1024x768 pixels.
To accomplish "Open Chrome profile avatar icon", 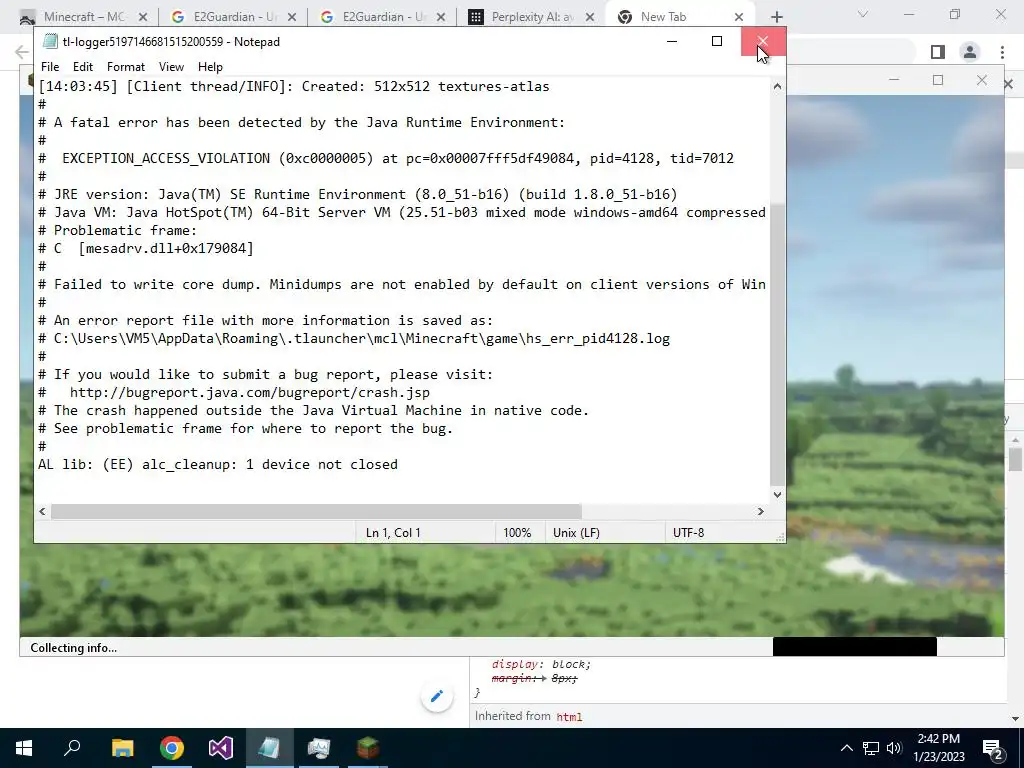I will point(970,52).
